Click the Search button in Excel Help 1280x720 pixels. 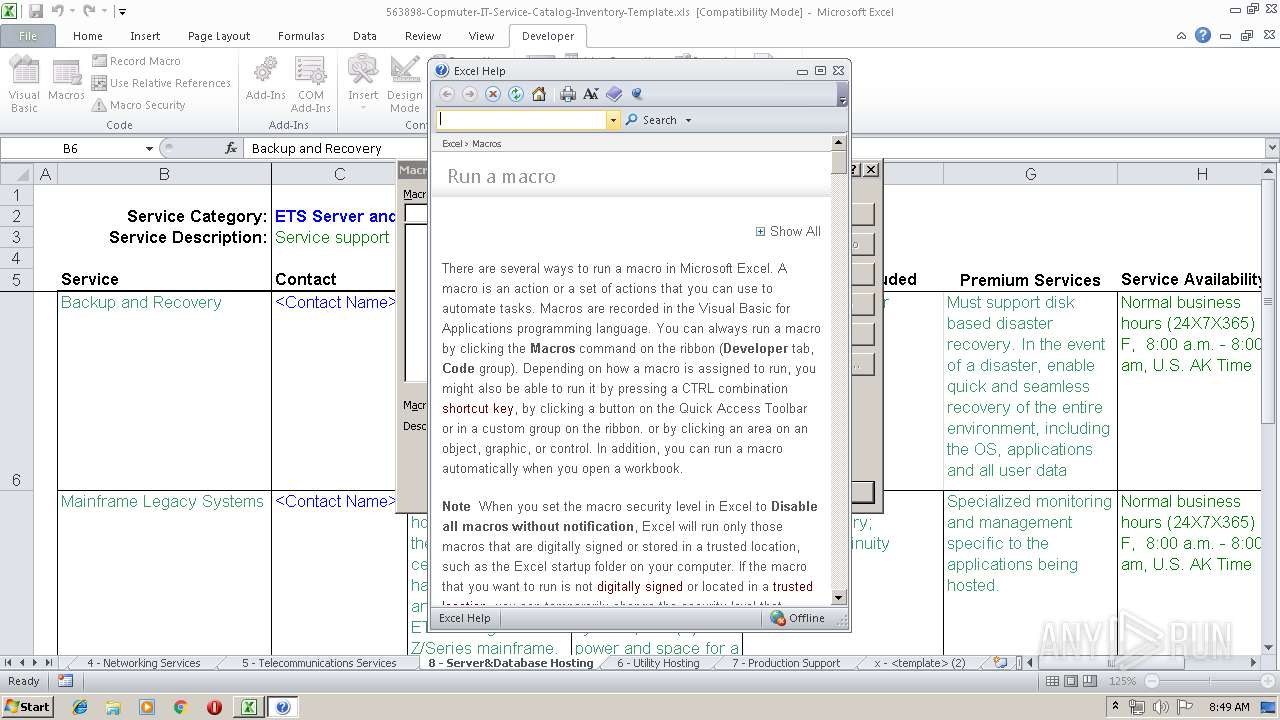651,120
